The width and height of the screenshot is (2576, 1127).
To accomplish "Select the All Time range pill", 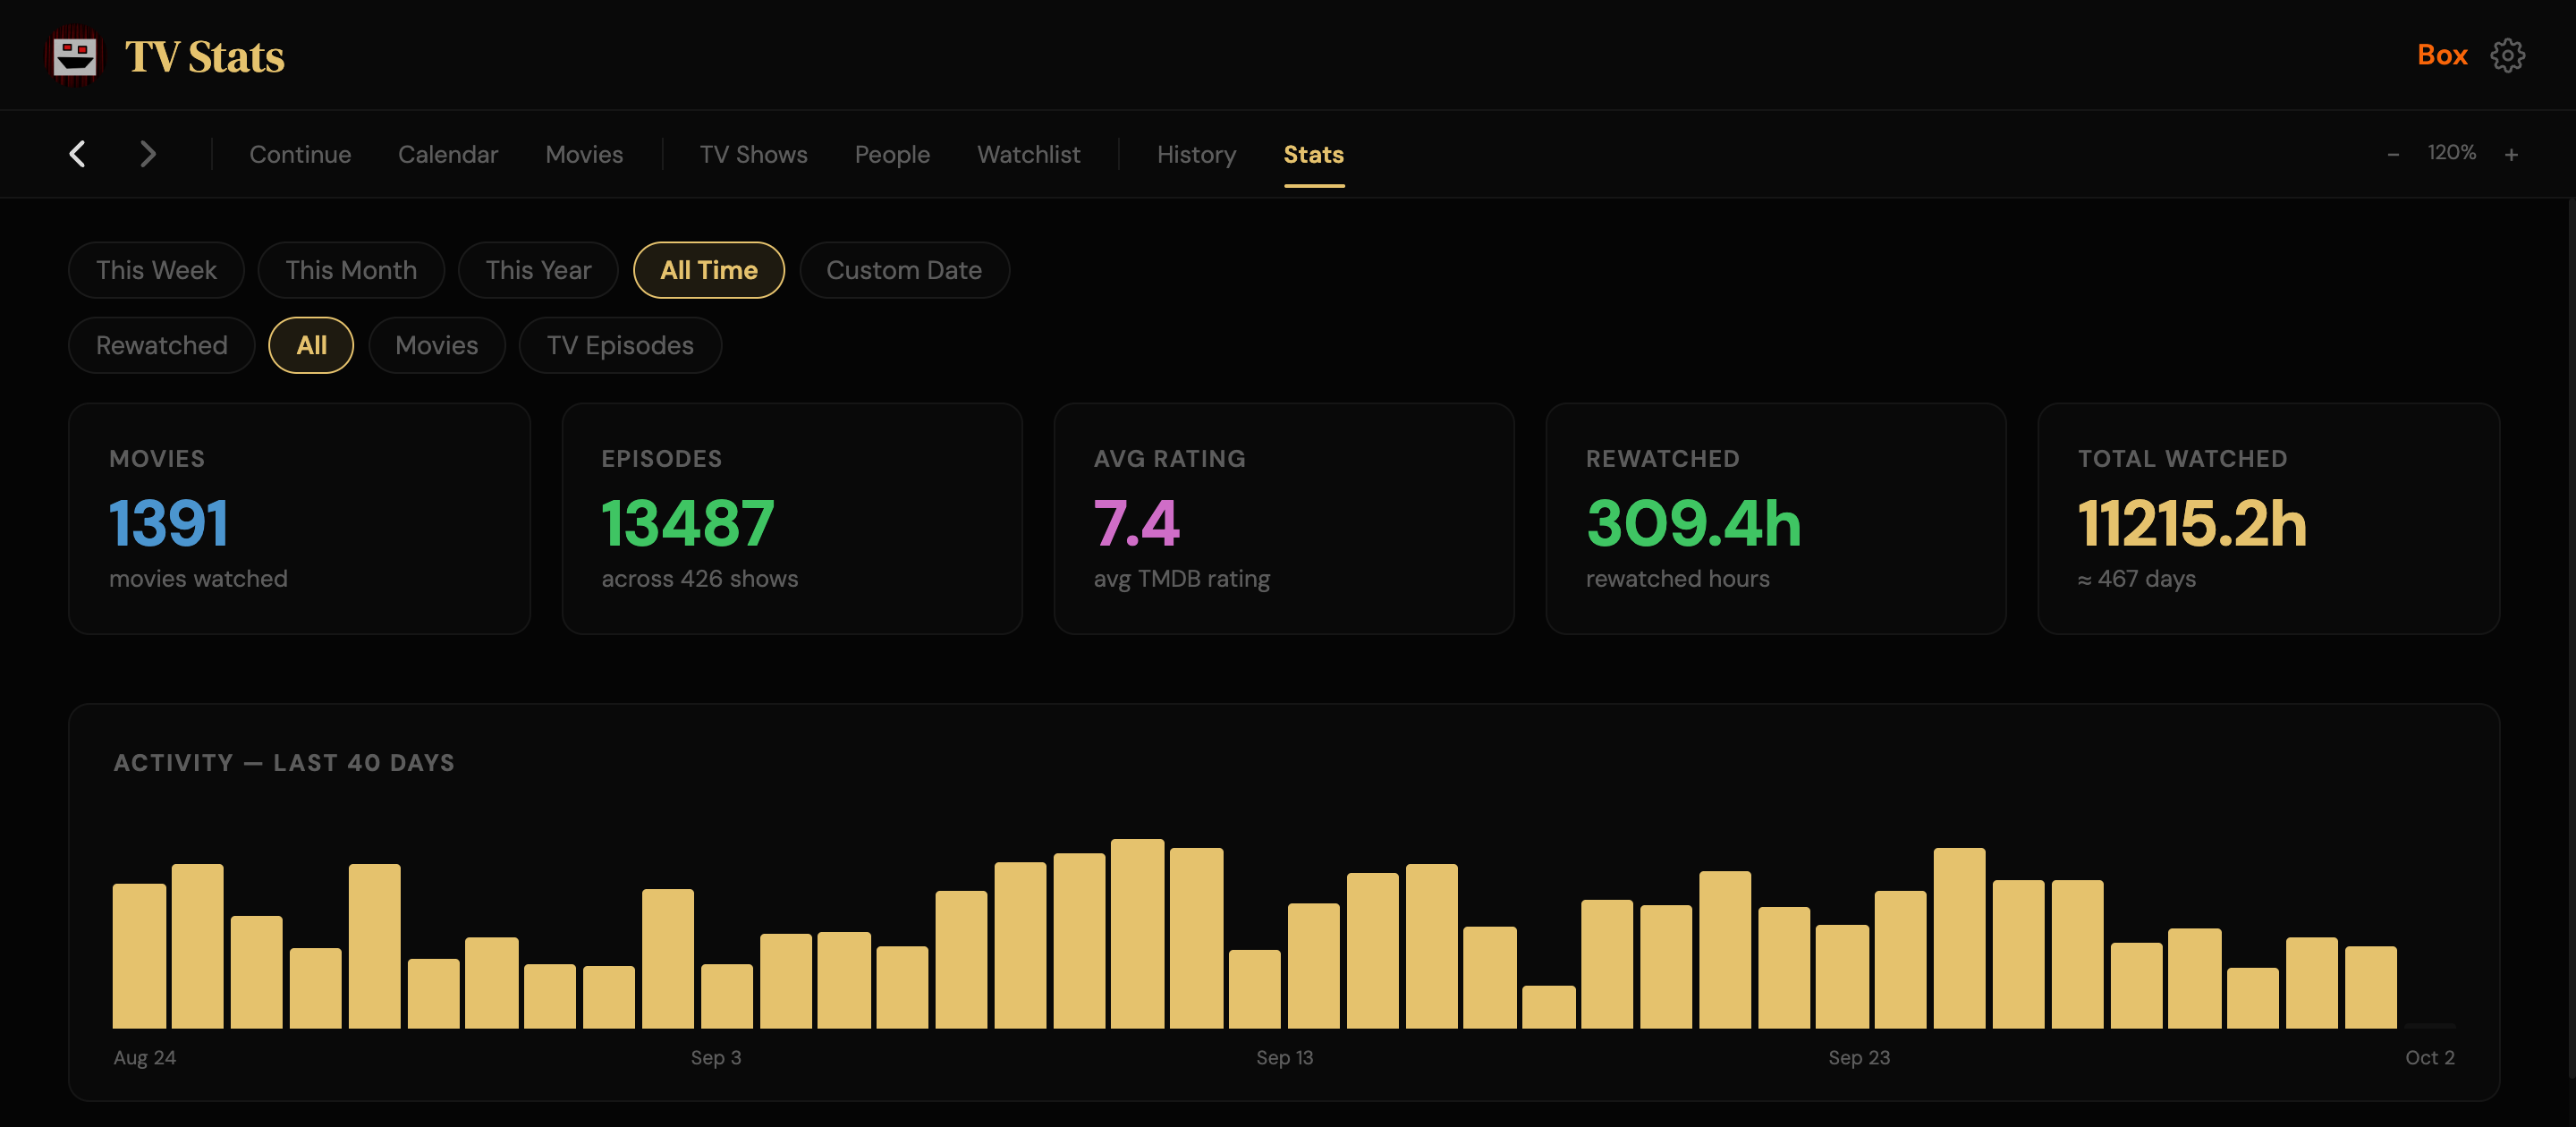I will pos(709,270).
